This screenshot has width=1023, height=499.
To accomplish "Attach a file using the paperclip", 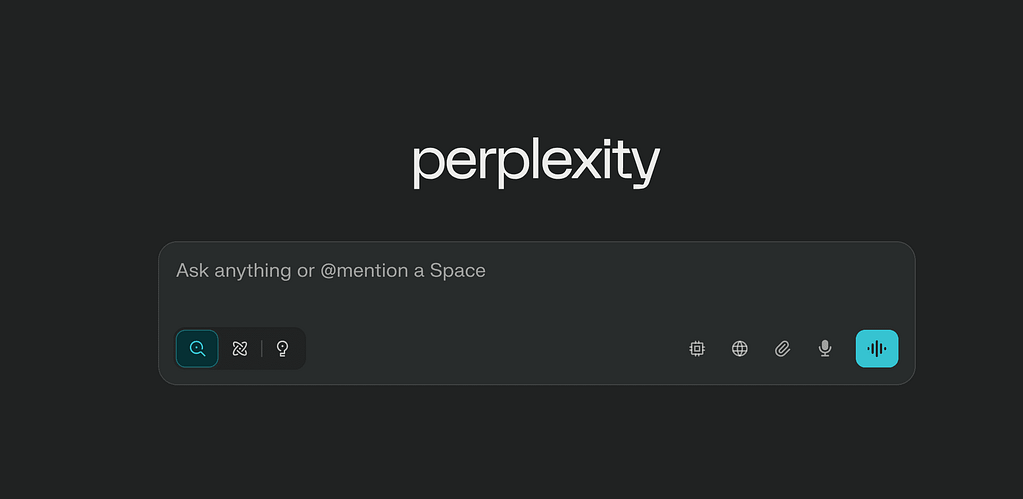I will tap(783, 349).
